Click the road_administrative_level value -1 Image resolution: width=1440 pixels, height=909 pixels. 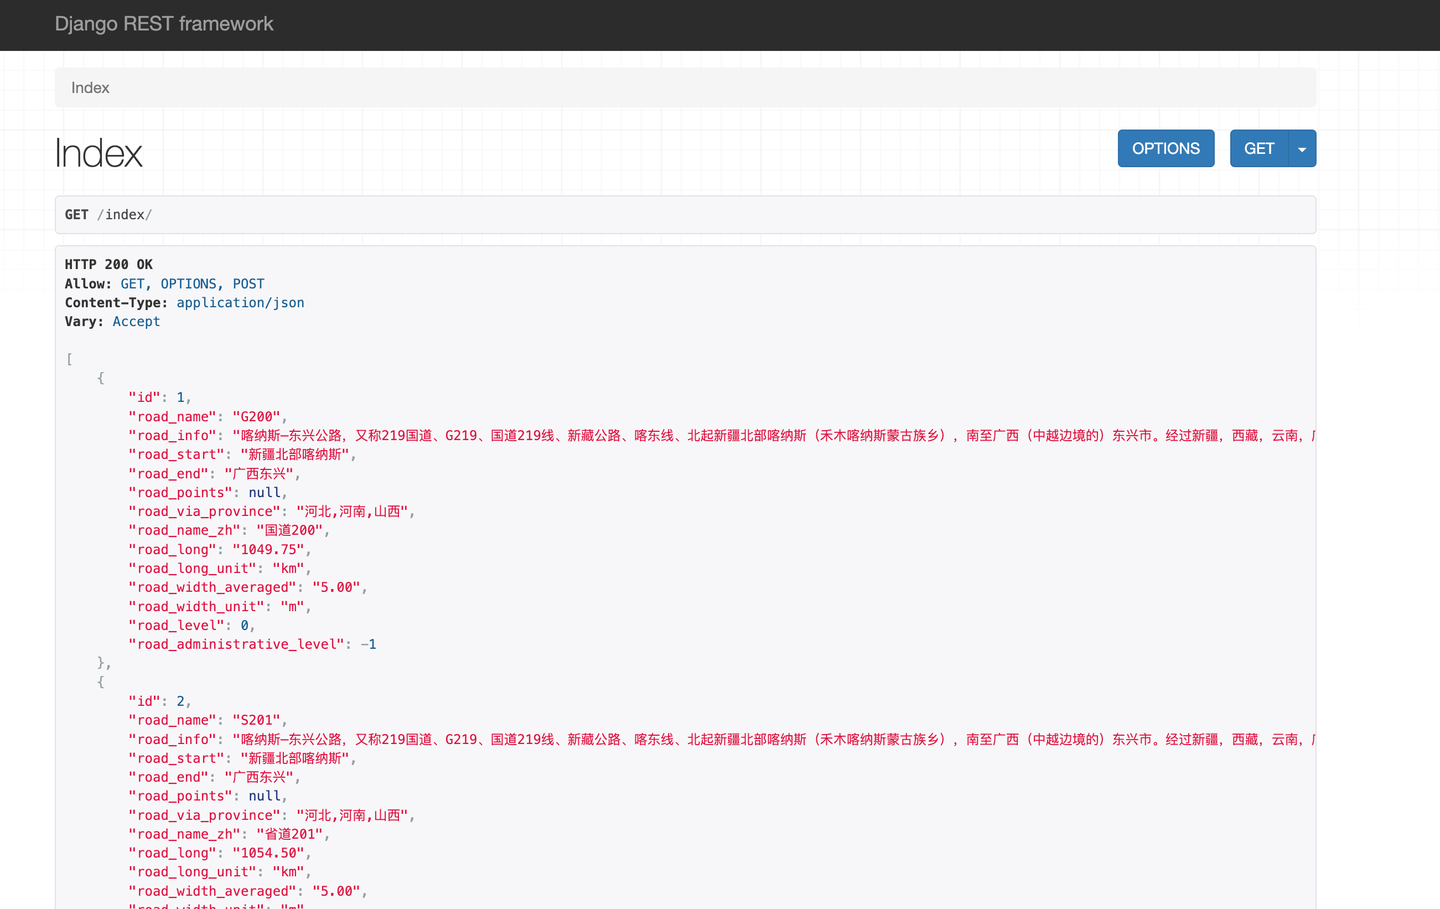click(369, 644)
